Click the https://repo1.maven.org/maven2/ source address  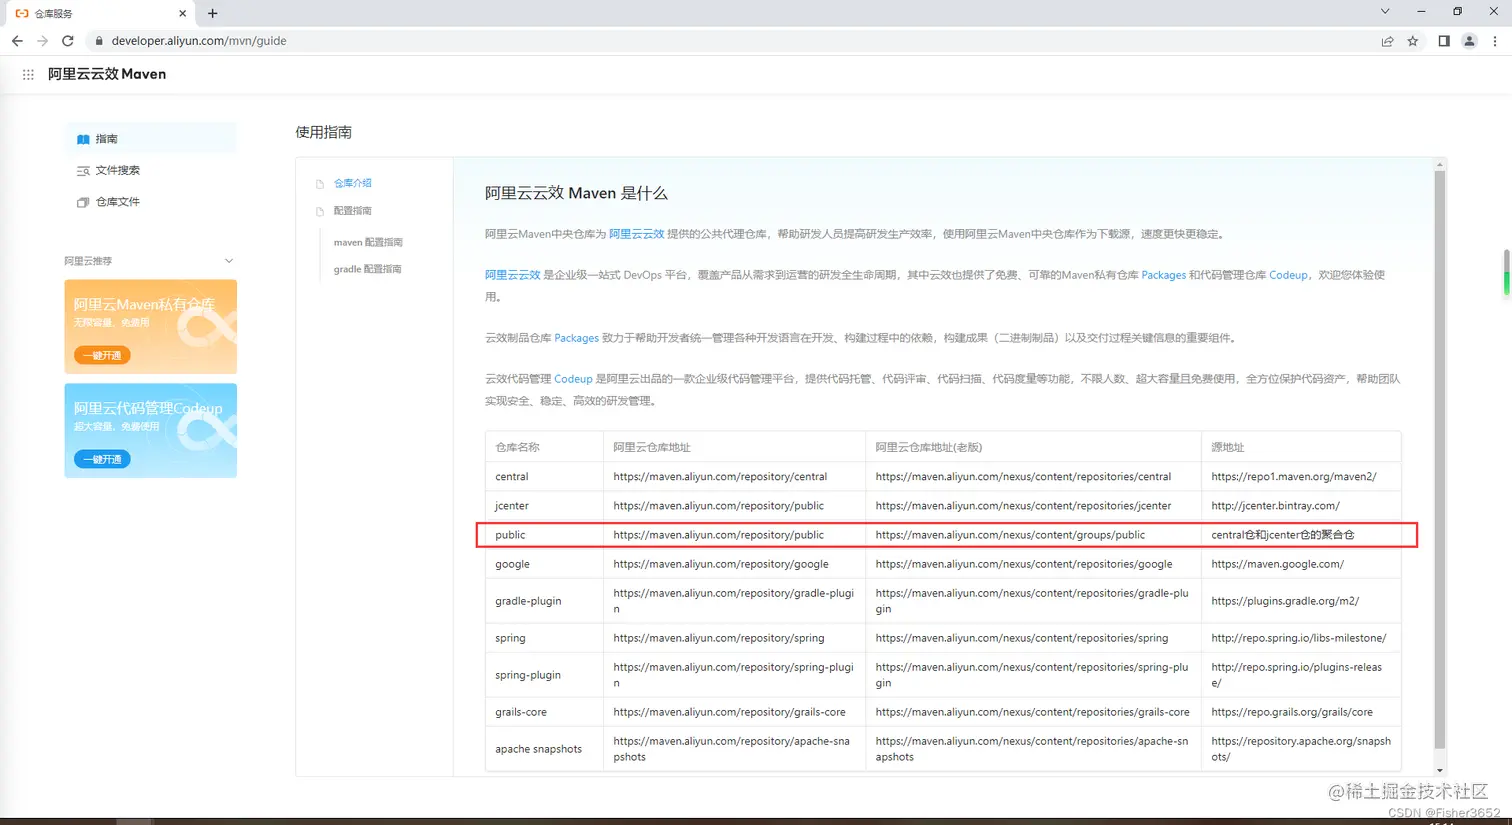point(1294,477)
